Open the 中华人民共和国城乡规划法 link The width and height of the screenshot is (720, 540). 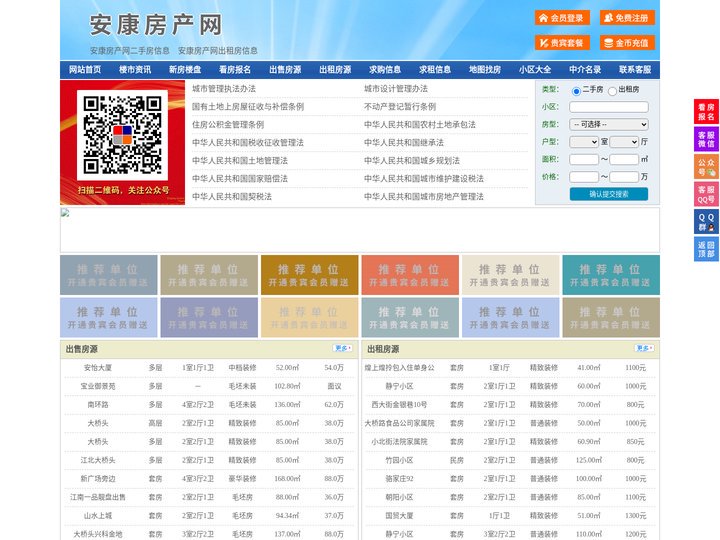click(412, 160)
